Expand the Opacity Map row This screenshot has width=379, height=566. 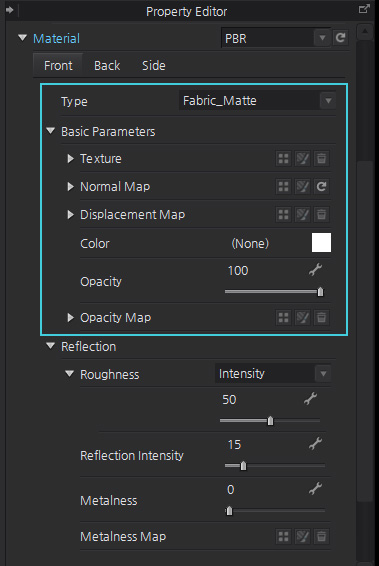coord(70,318)
